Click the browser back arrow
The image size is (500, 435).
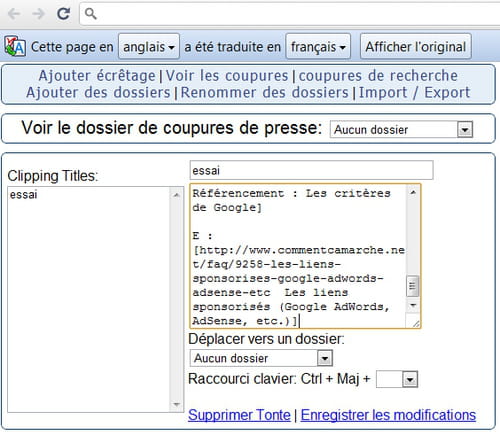coord(14,14)
